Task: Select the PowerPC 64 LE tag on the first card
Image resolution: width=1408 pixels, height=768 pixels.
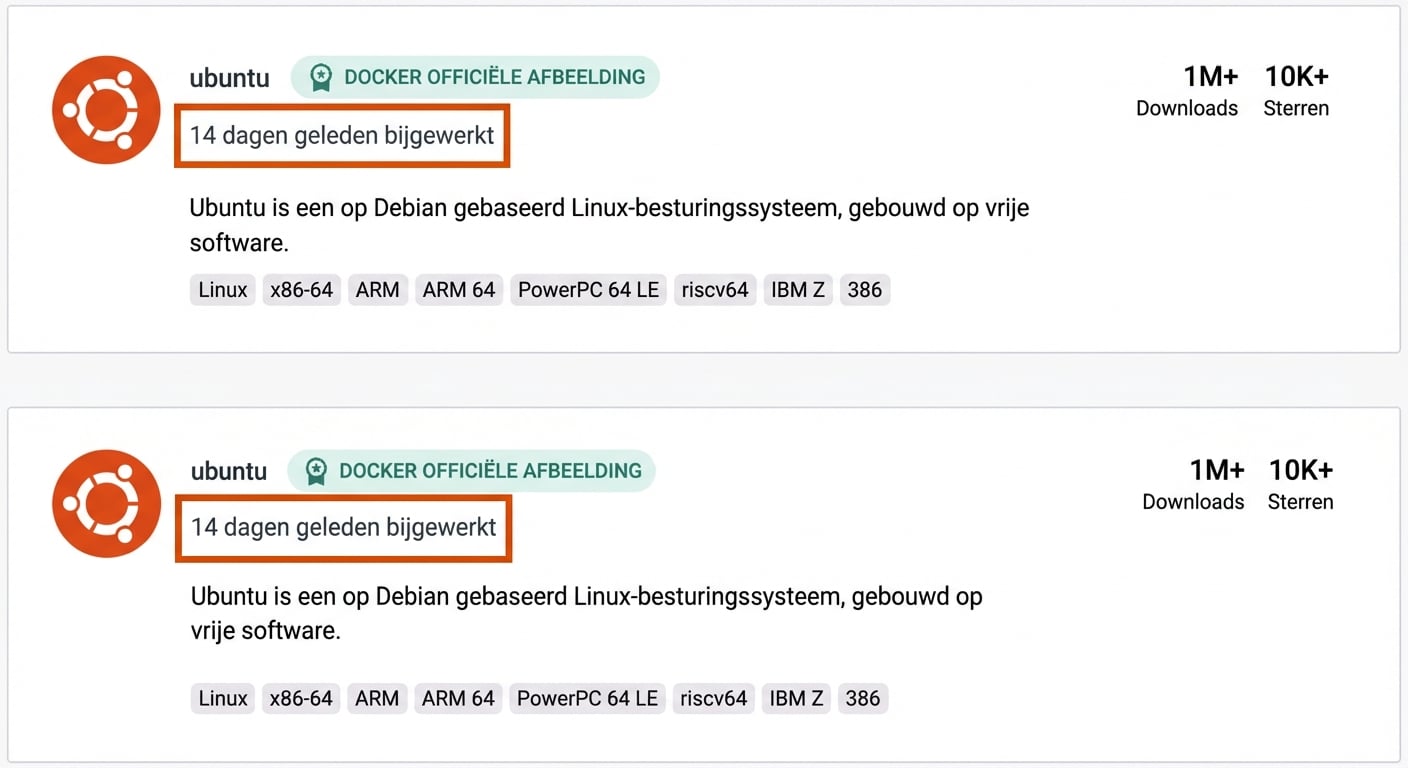Action: 588,289
